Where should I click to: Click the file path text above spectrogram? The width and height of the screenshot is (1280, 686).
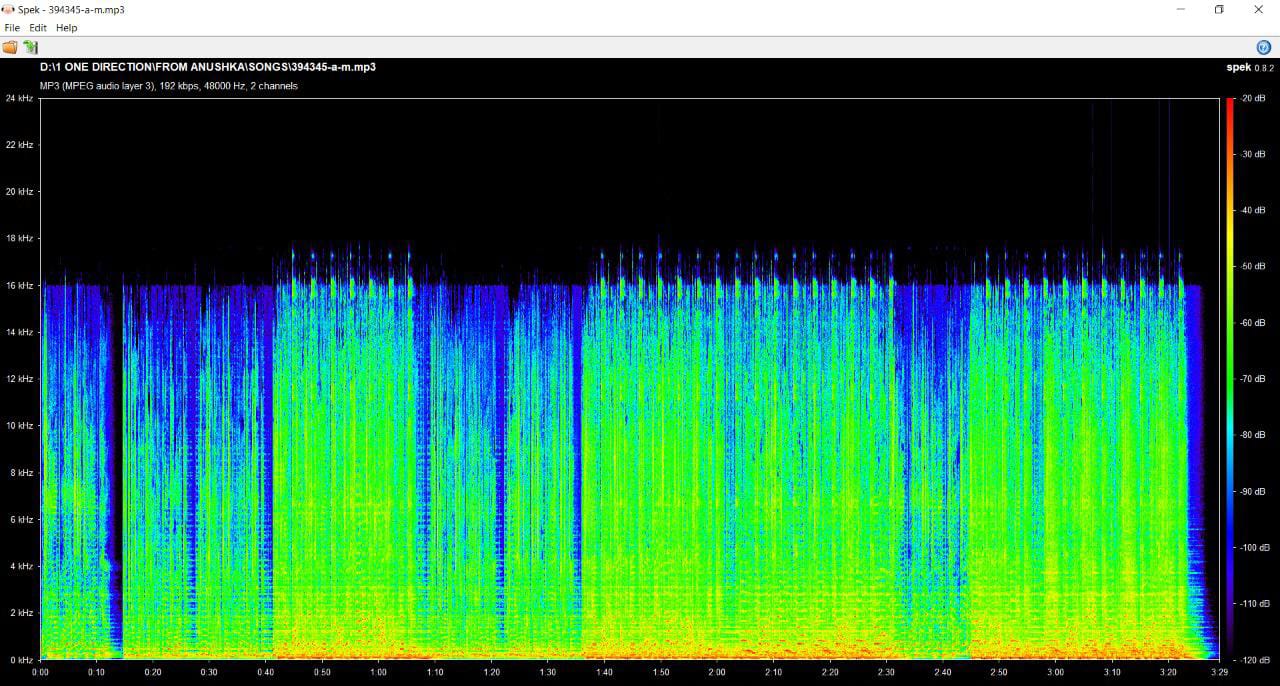(x=208, y=67)
